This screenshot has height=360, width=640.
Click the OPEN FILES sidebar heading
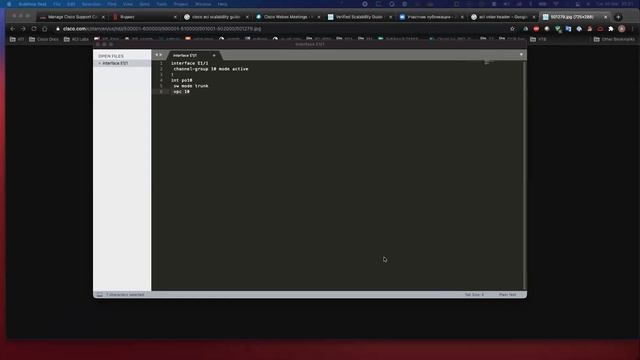[x=111, y=56]
